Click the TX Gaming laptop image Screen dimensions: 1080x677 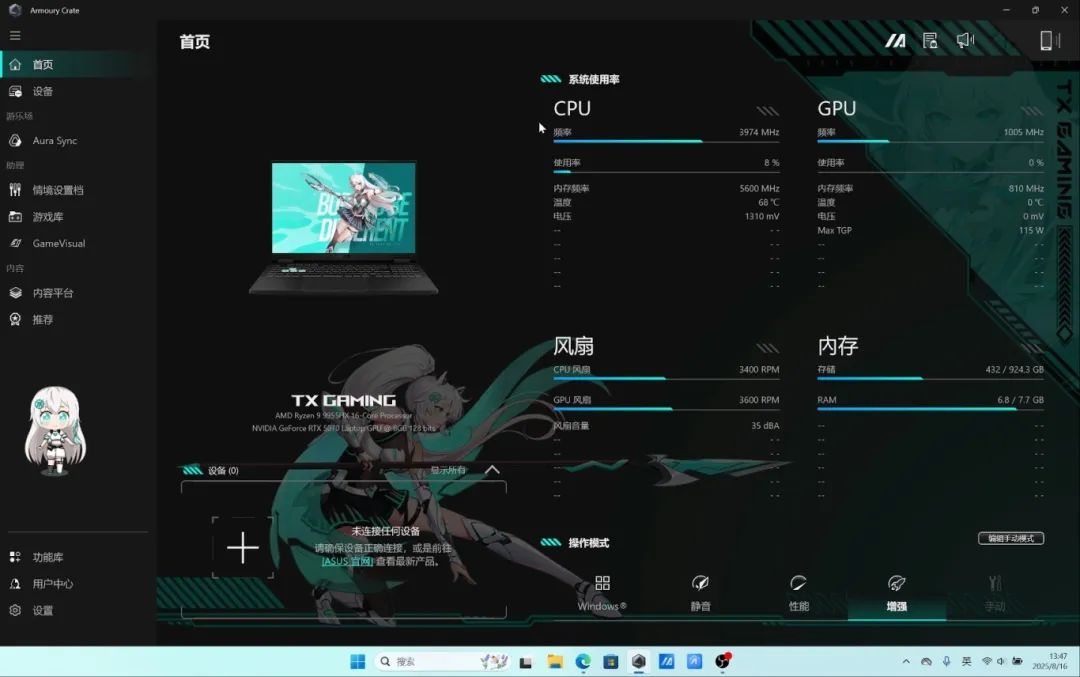[344, 227]
